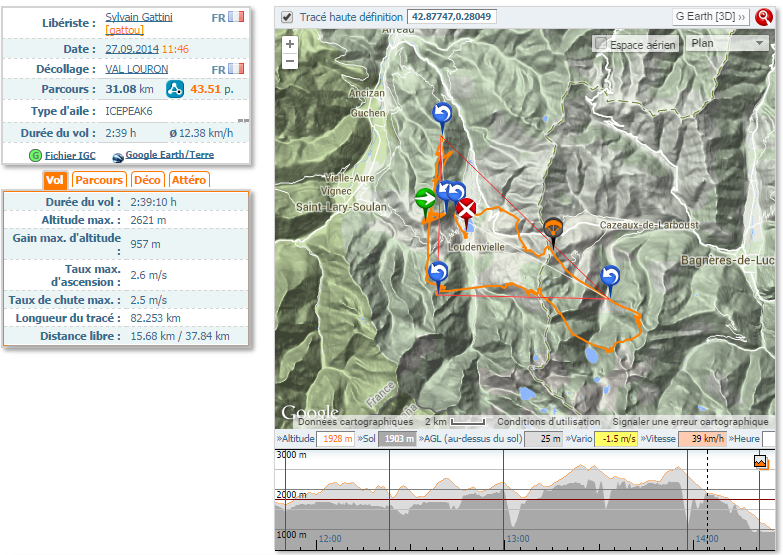This screenshot has height=555, width=783.
Task: Click the Saint-Lary-Soulan label on map
Action: point(341,207)
